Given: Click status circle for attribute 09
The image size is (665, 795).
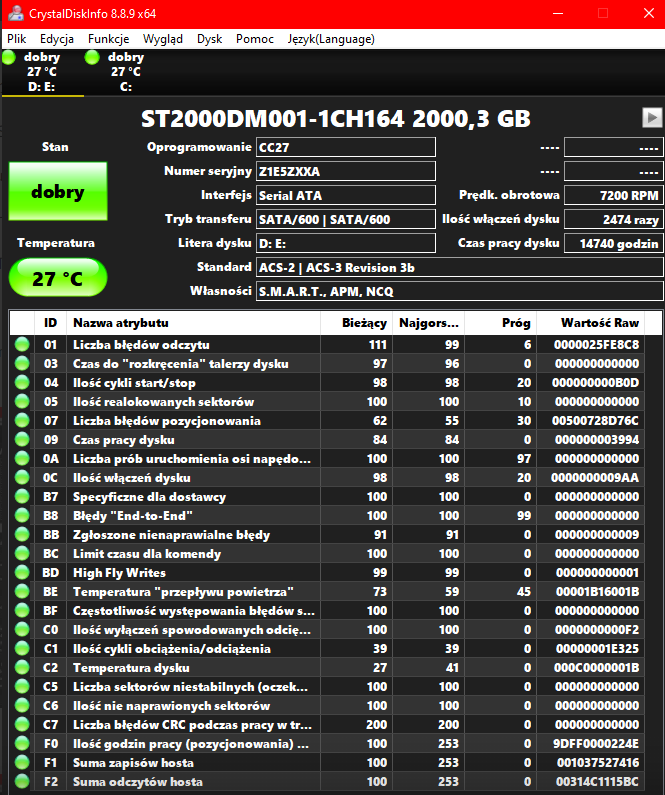Looking at the screenshot, I should [x=22, y=440].
